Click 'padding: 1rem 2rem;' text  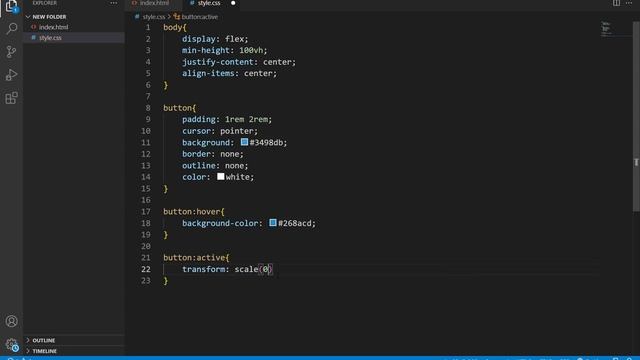coord(227,120)
